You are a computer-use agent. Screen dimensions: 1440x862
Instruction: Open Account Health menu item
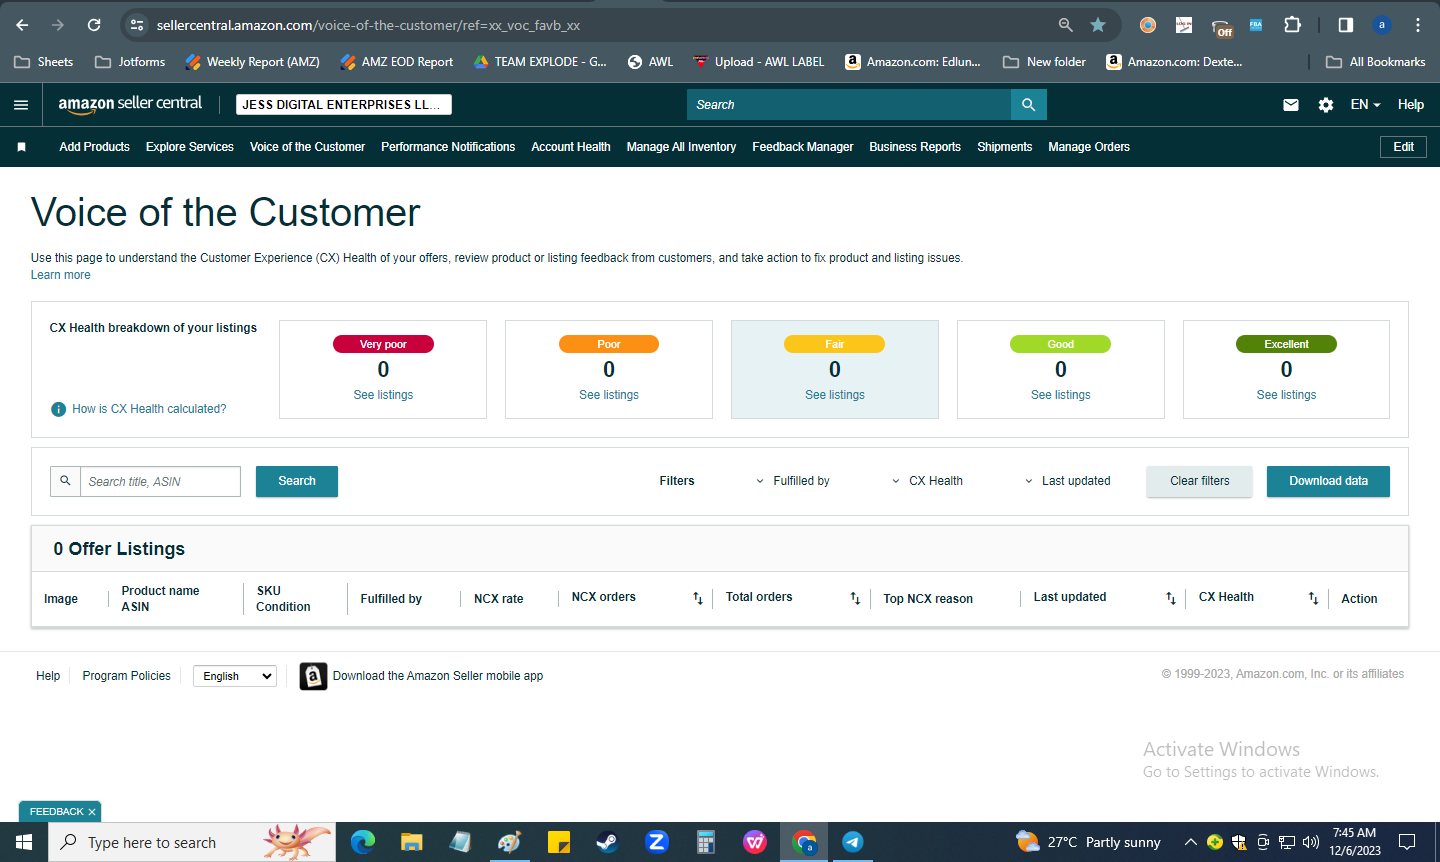click(x=571, y=147)
